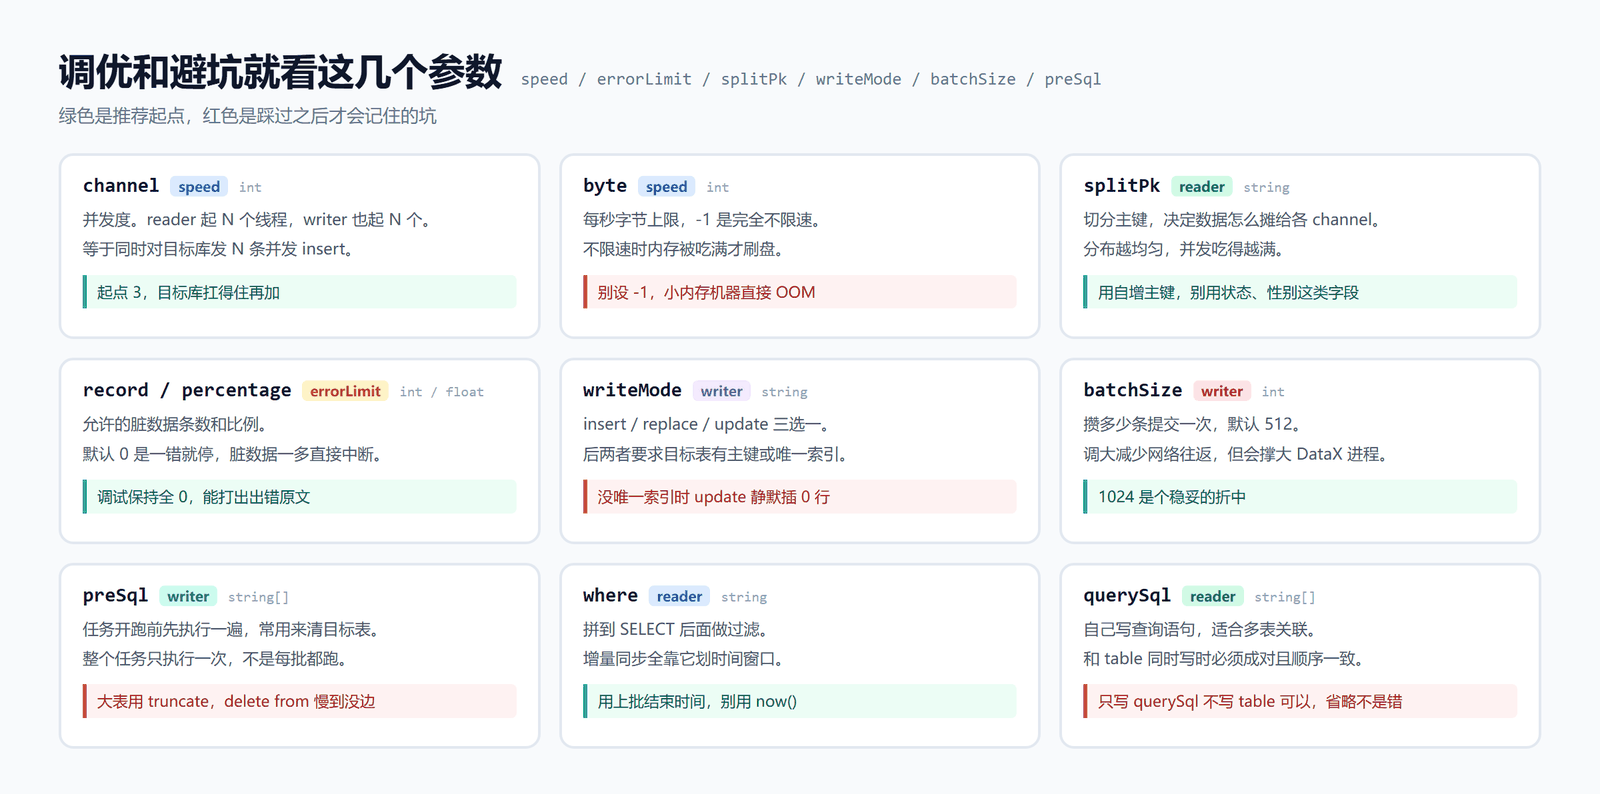Click the line 默认 0 是一错就停
This screenshot has height=794, width=1600.
pyautogui.click(x=233, y=454)
